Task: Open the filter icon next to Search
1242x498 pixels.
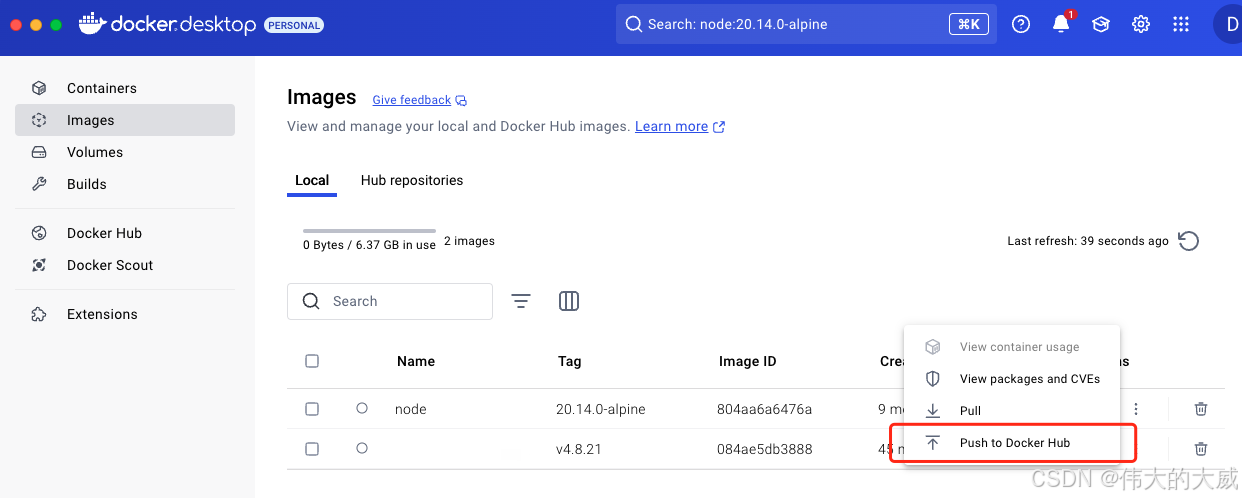Action: pyautogui.click(x=521, y=301)
